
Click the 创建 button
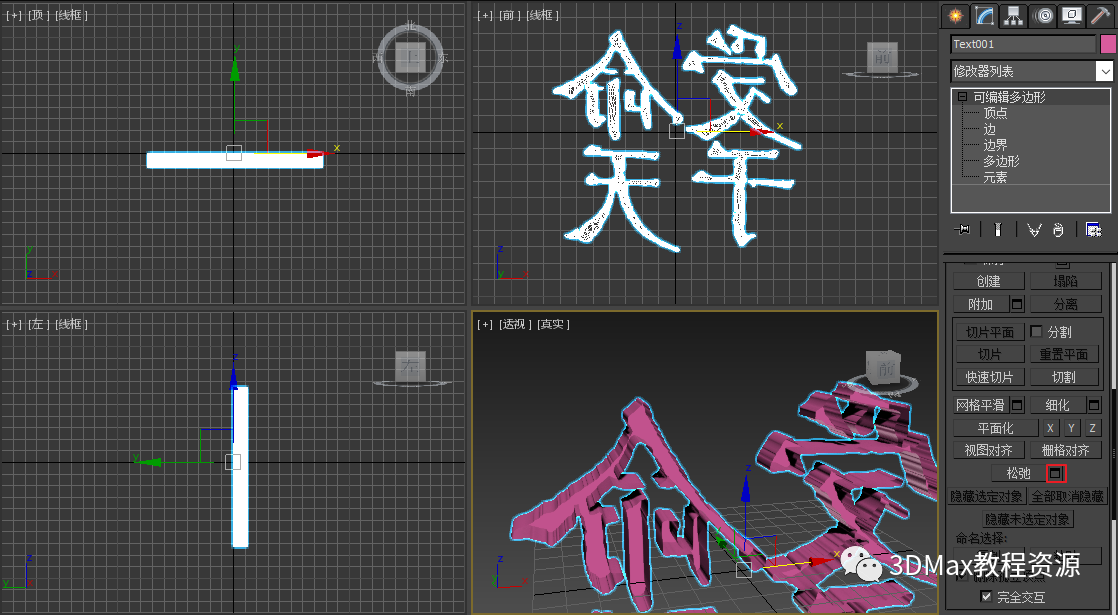click(x=988, y=281)
